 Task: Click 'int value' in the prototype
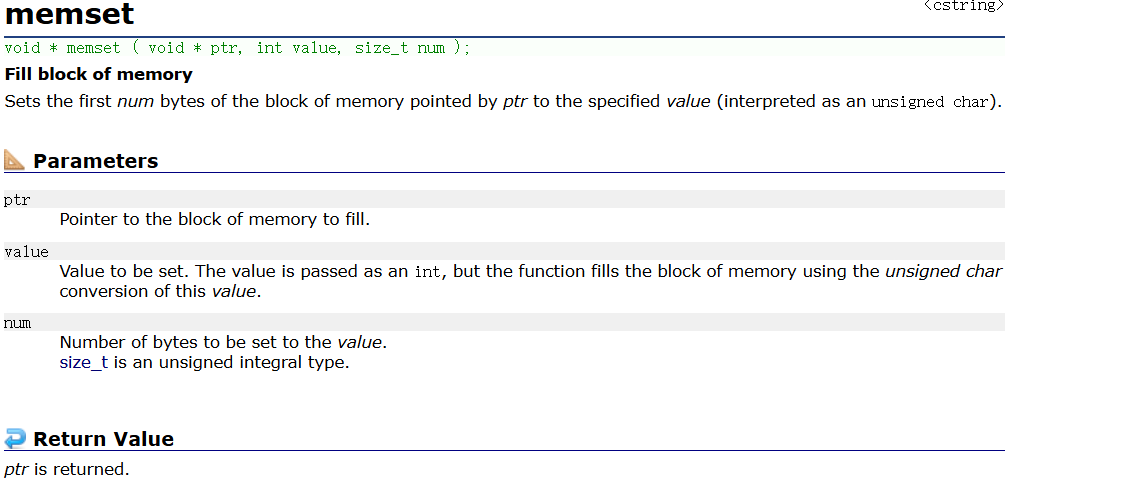tap(297, 48)
